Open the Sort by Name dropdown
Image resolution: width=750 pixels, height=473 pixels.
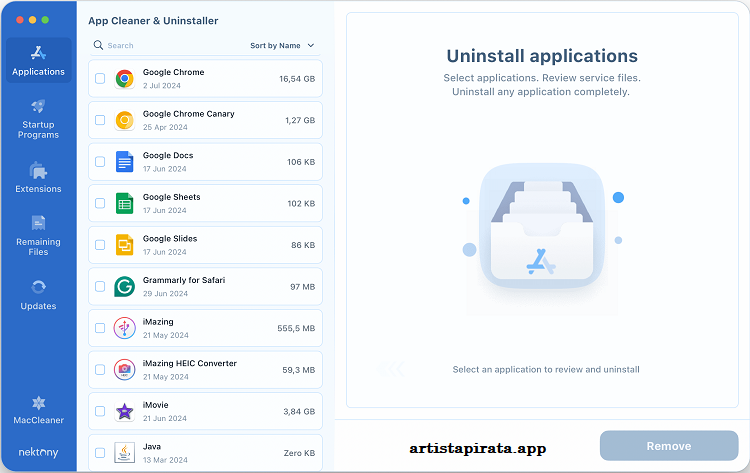pyautogui.click(x=282, y=45)
